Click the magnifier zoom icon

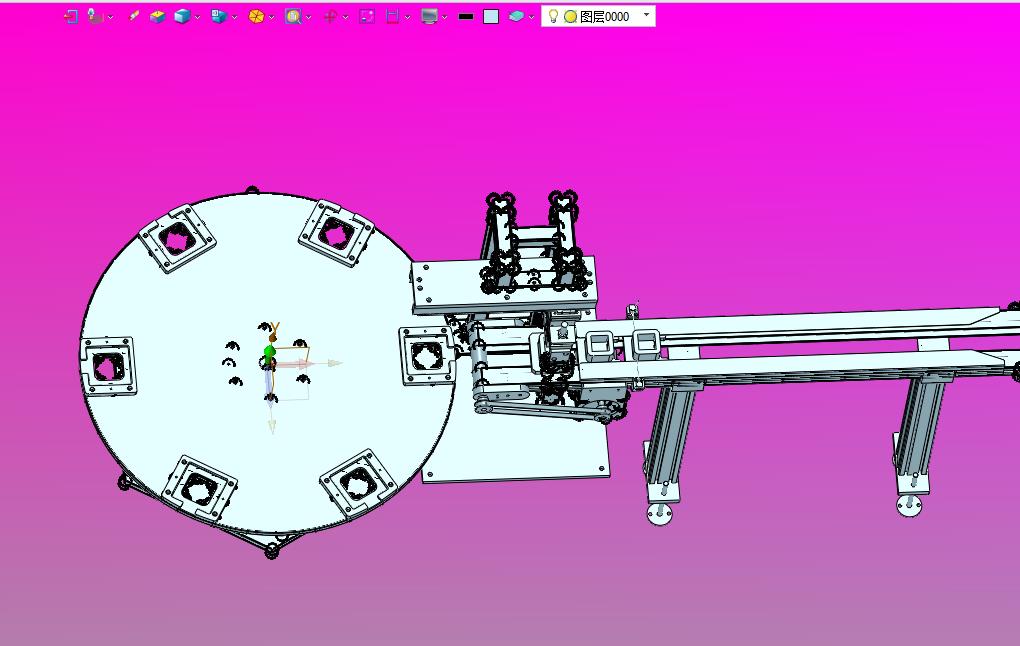tap(293, 17)
